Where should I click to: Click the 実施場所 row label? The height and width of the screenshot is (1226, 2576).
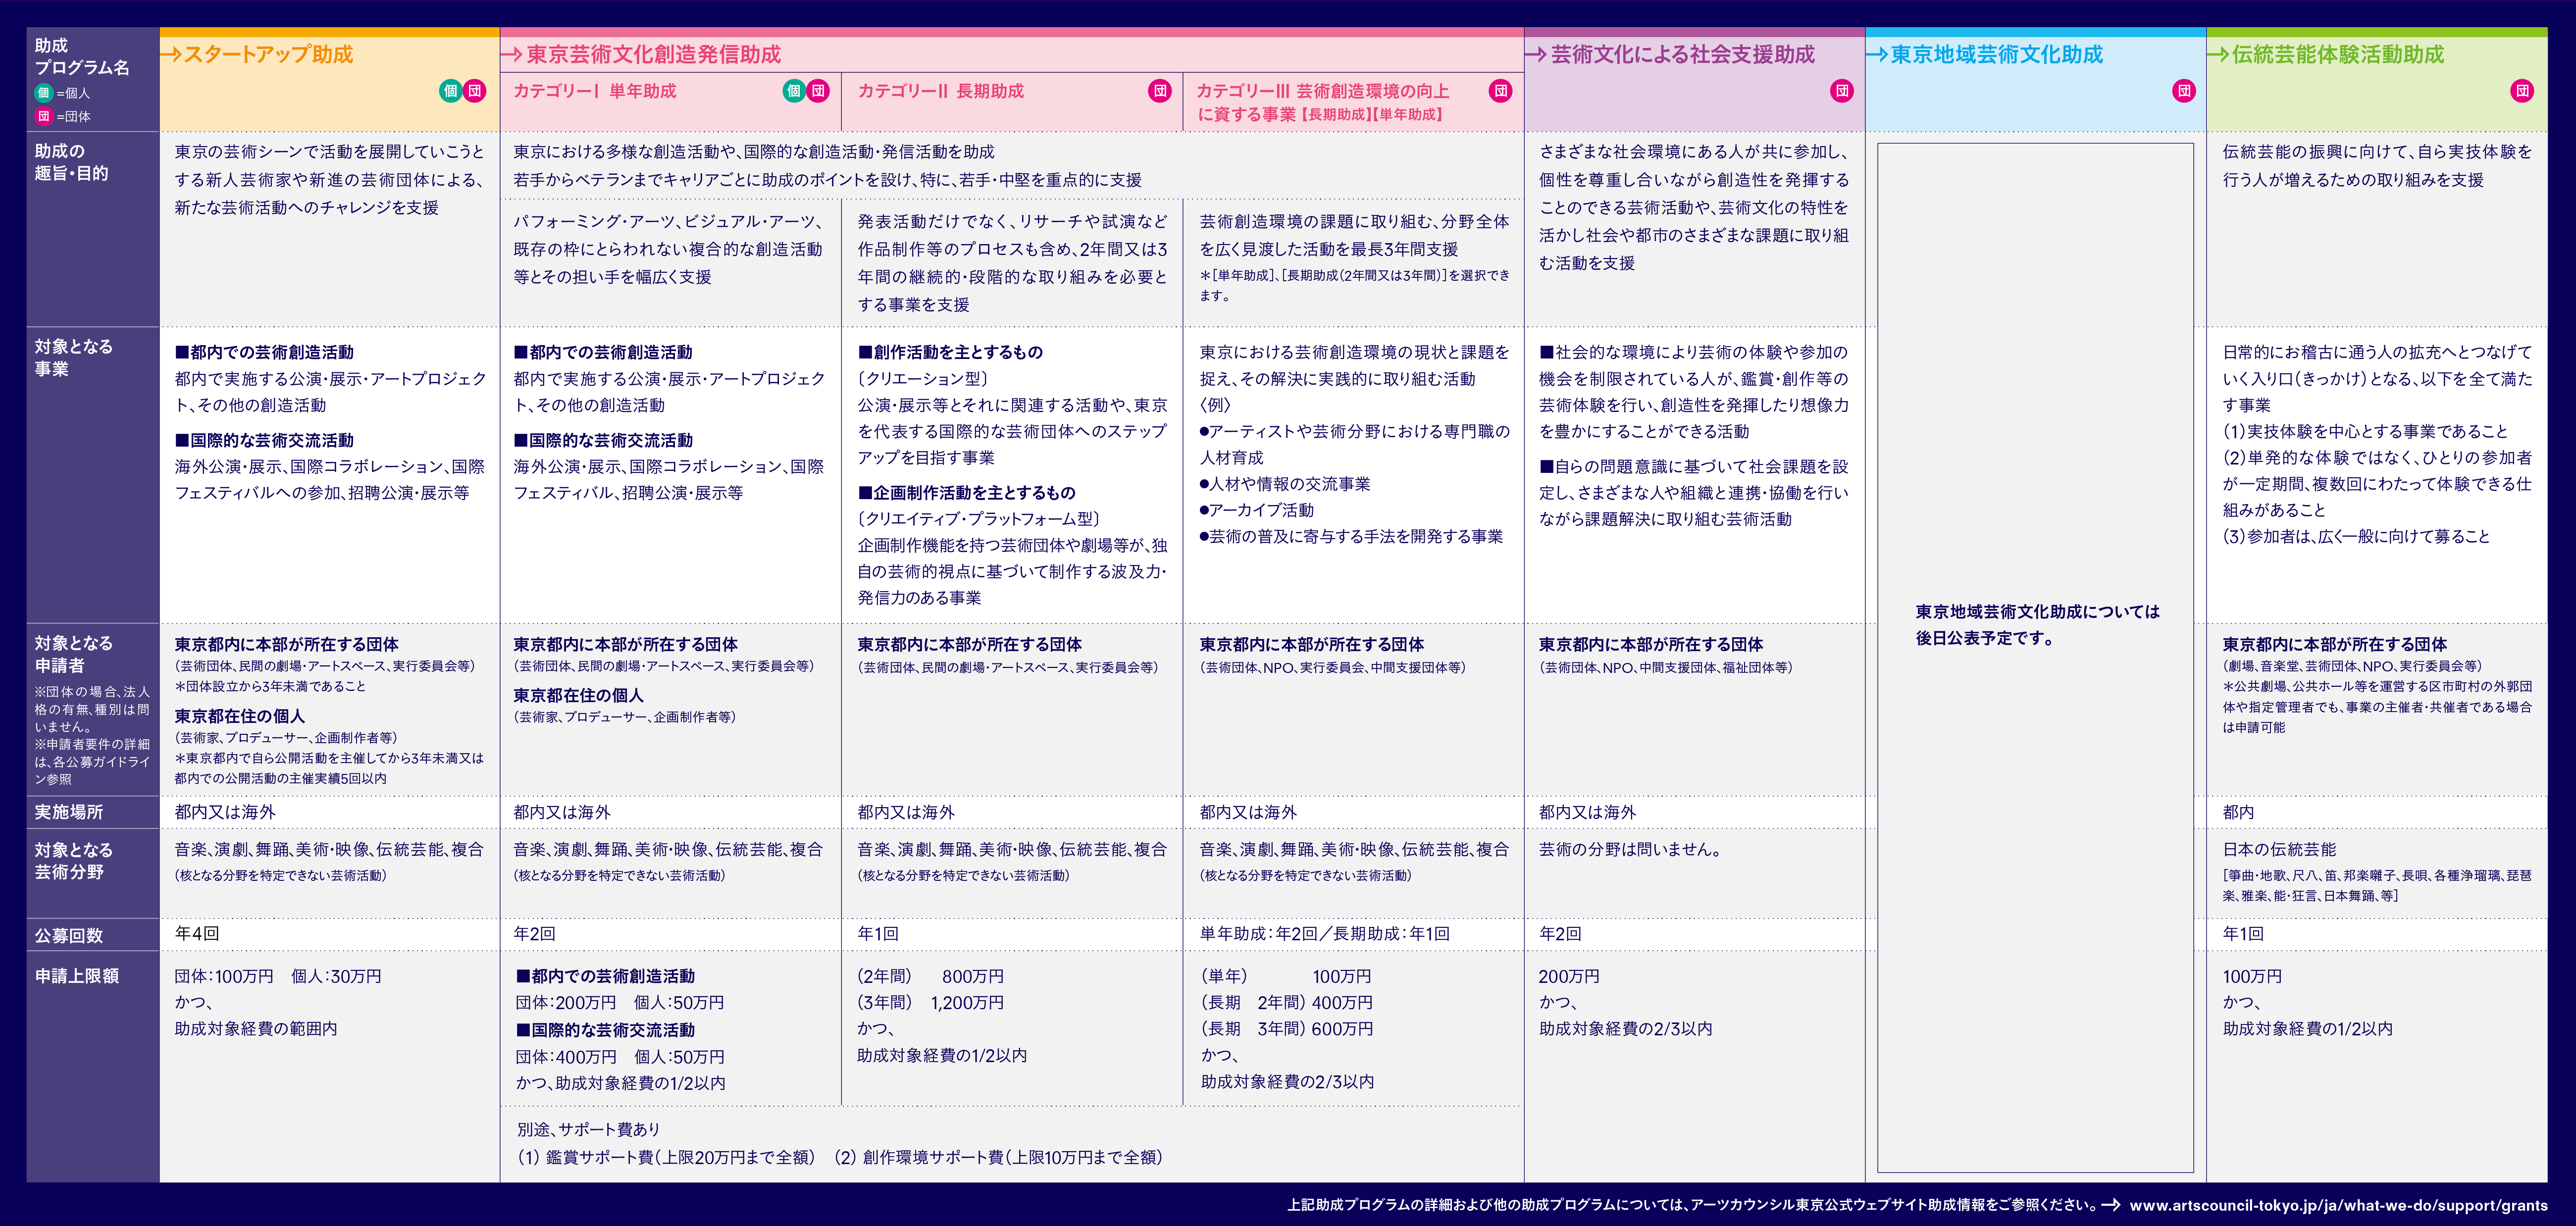click(69, 812)
